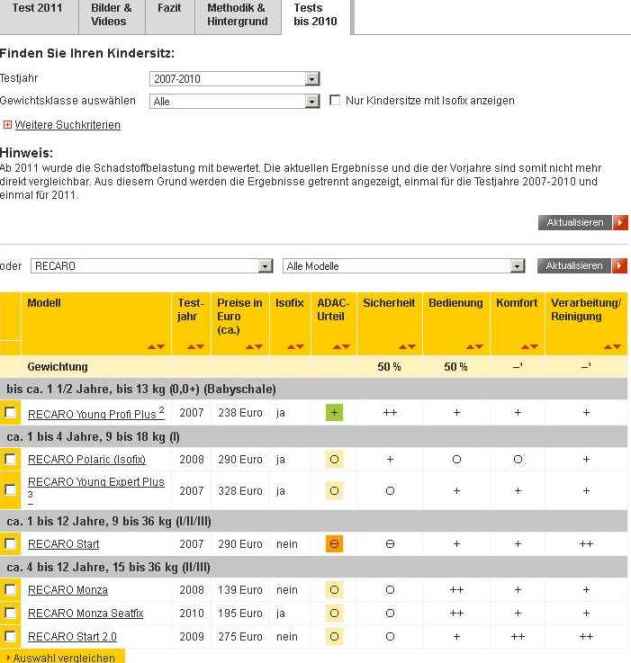Sort by Isofix column arrows
The height and width of the screenshot is (663, 631).
click(294, 345)
